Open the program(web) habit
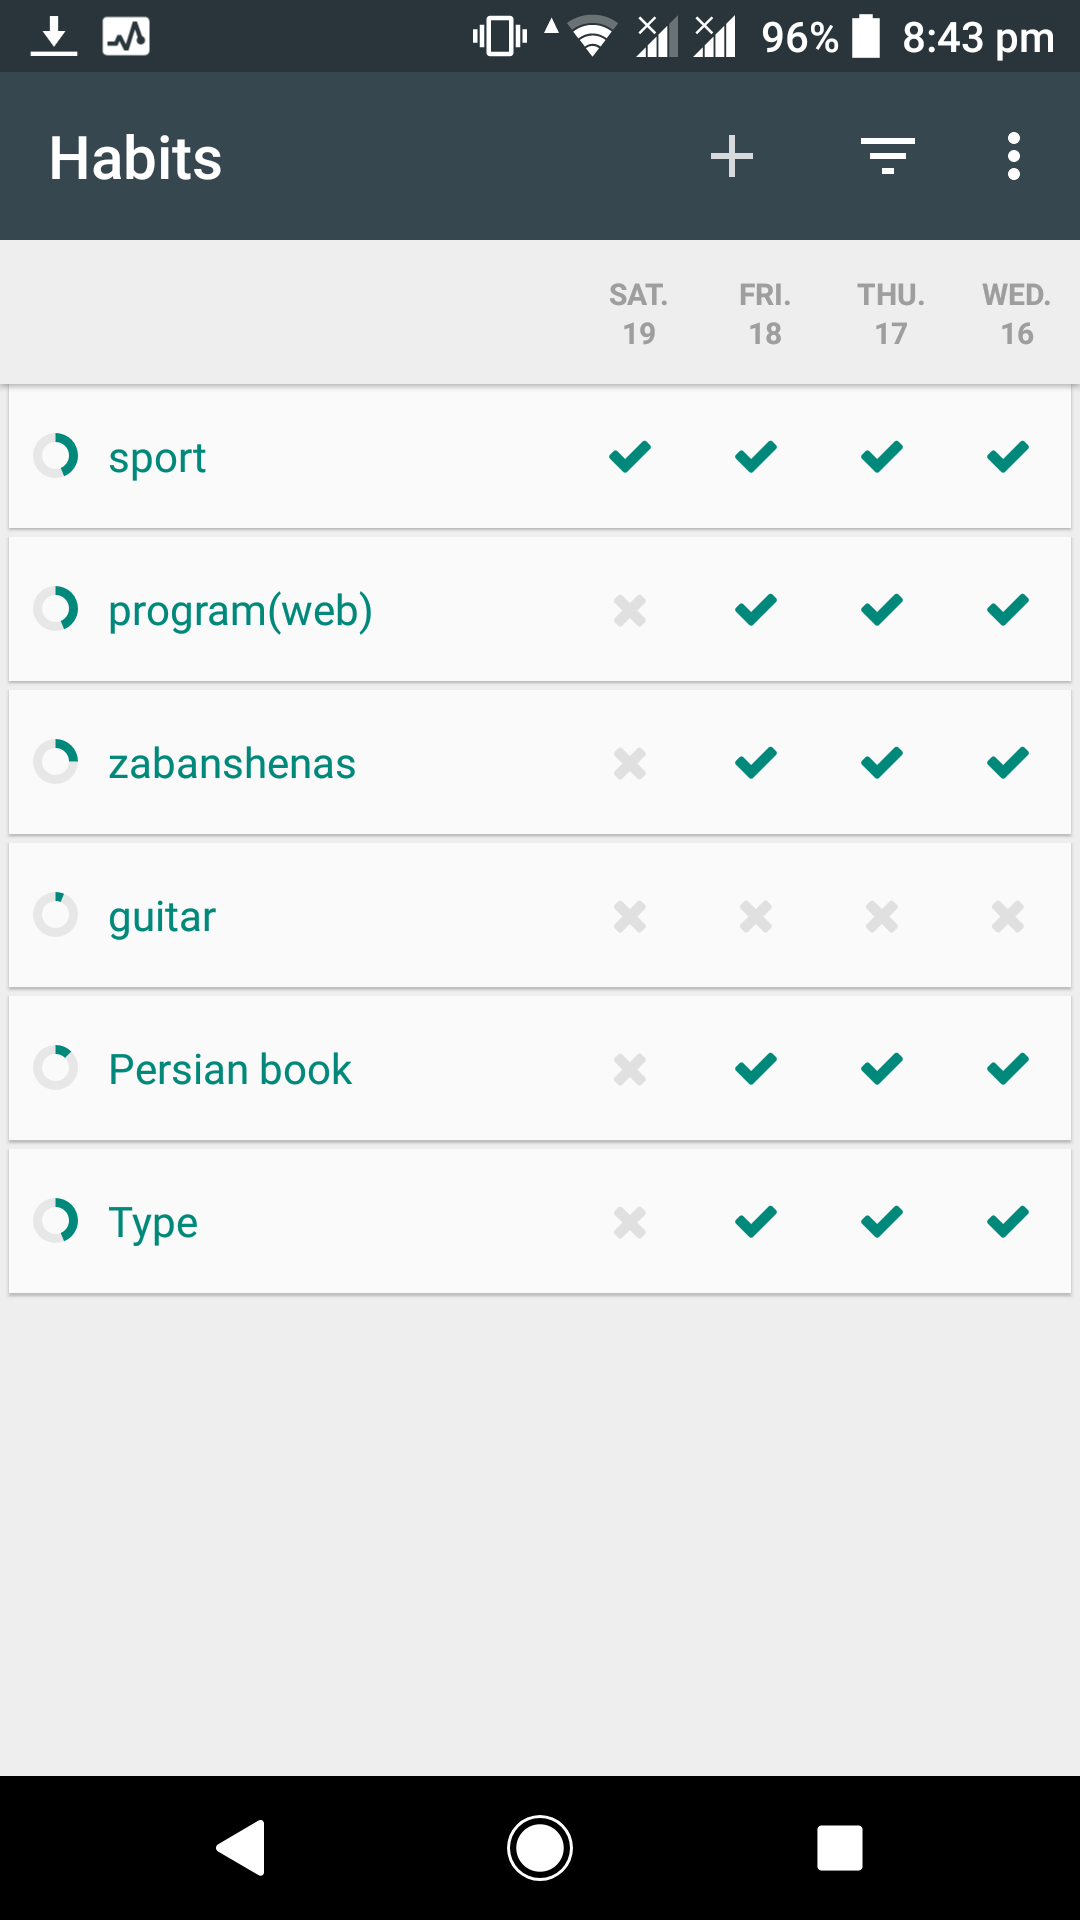1080x1920 pixels. coord(240,611)
